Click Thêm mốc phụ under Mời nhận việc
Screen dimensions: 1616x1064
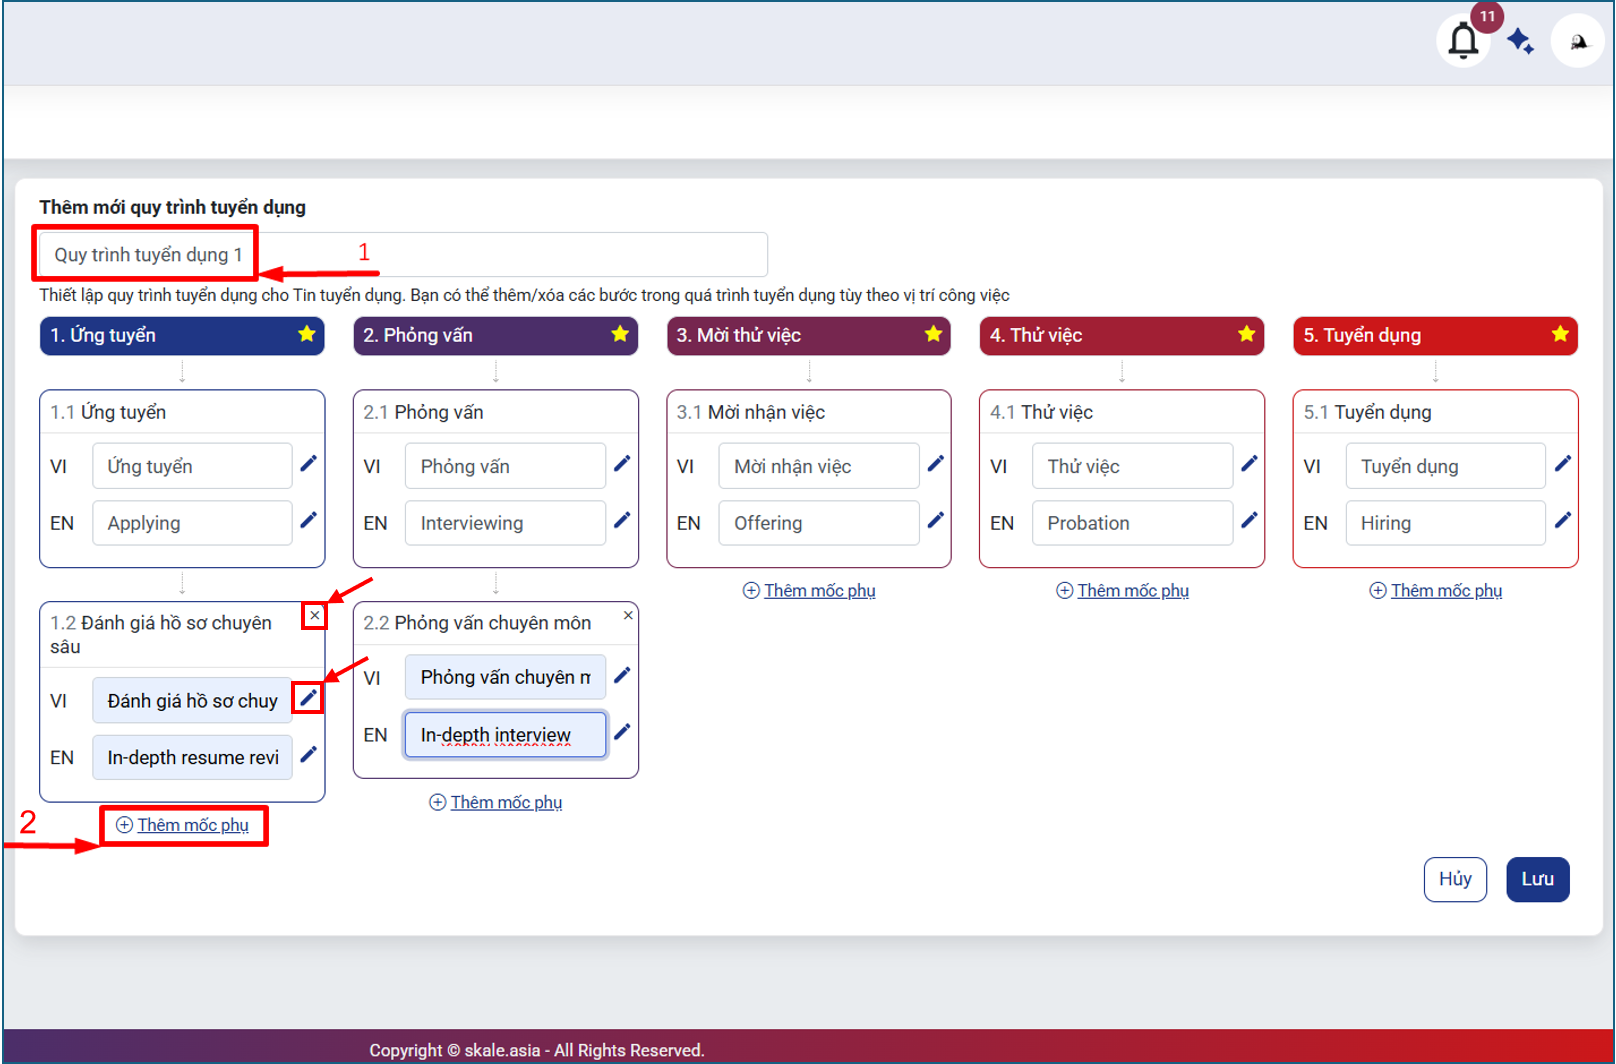pos(809,591)
